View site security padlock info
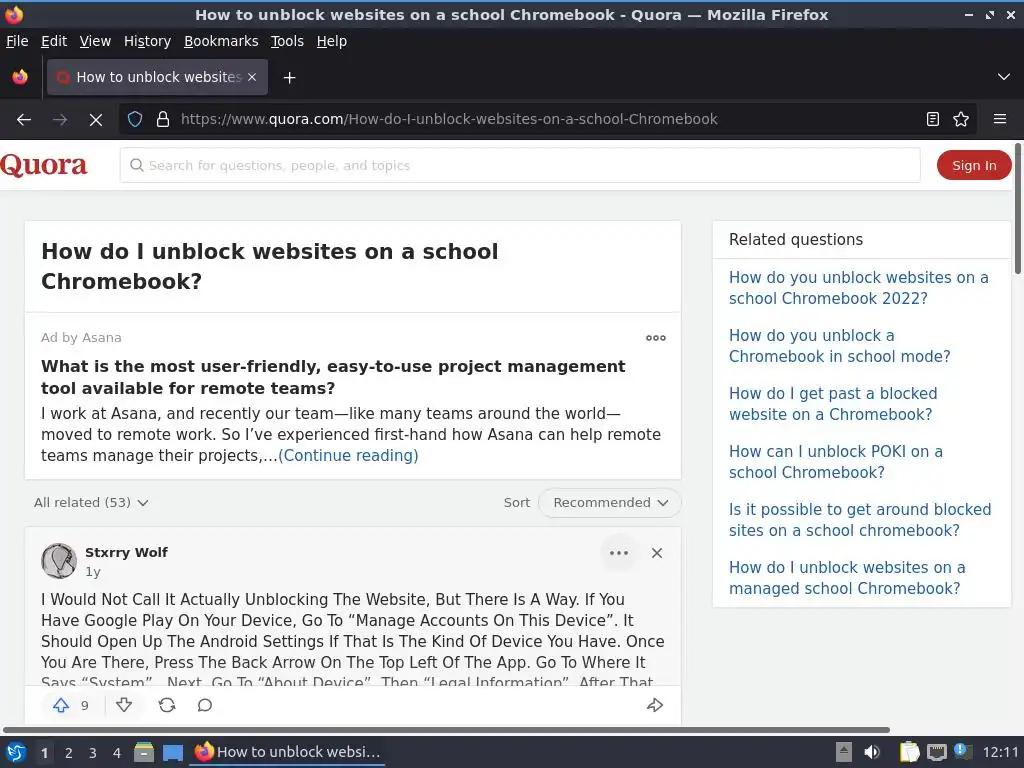Viewport: 1024px width, 768px height. pos(163,119)
